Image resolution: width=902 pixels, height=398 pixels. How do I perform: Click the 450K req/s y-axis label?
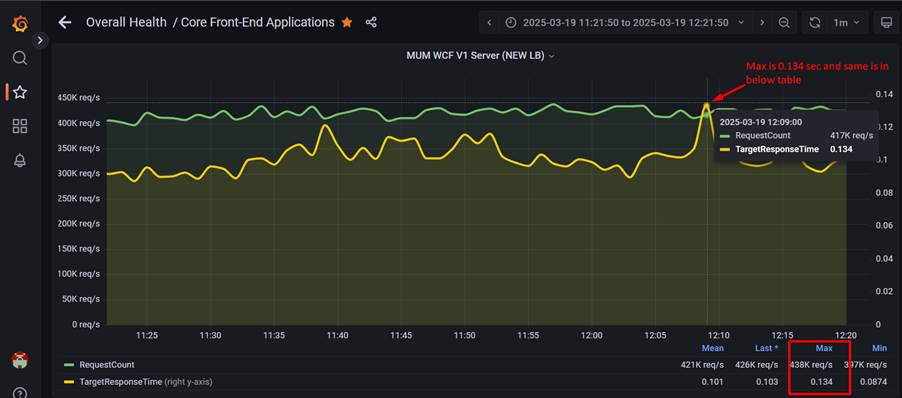pos(79,98)
